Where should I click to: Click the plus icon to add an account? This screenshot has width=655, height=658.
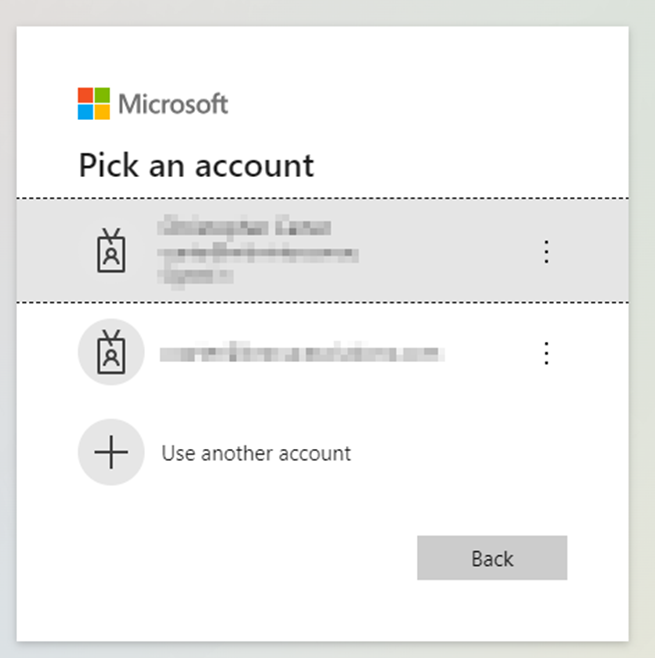(x=110, y=453)
